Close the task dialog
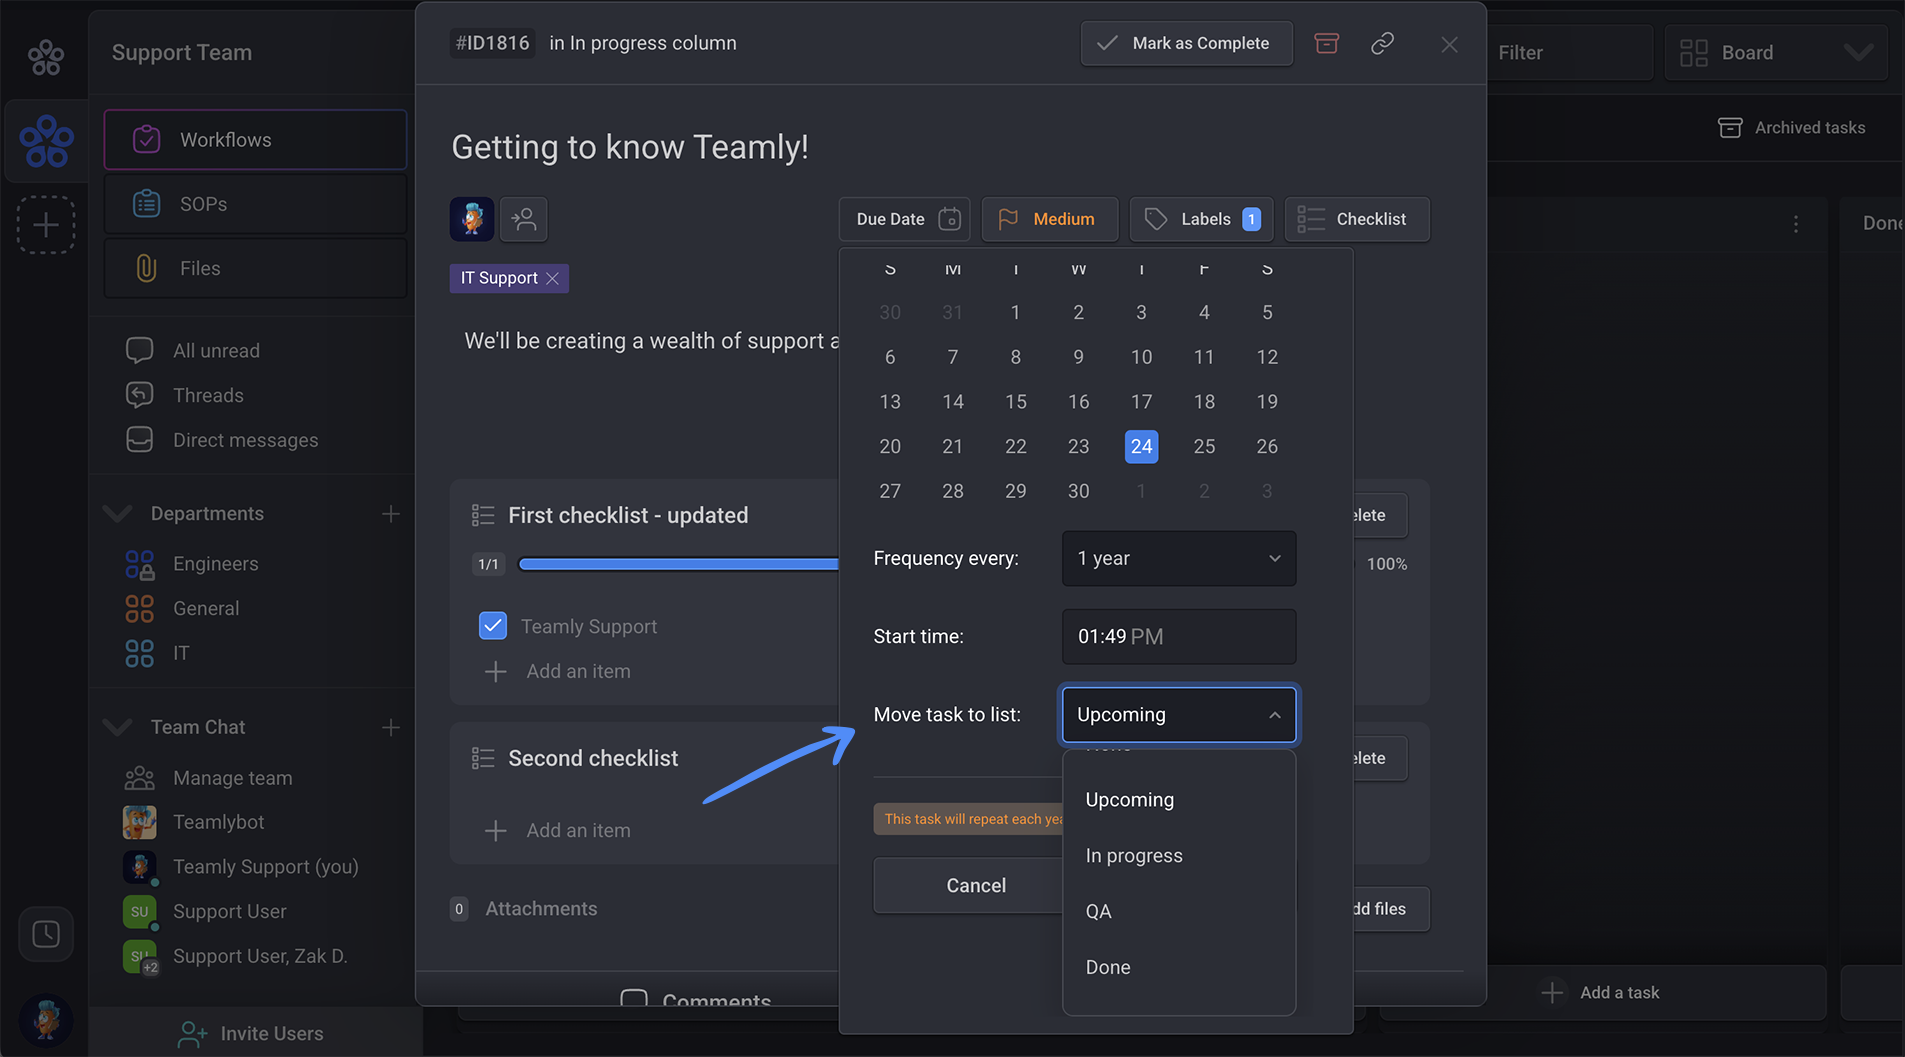The height and width of the screenshot is (1057, 1905). click(x=1449, y=44)
